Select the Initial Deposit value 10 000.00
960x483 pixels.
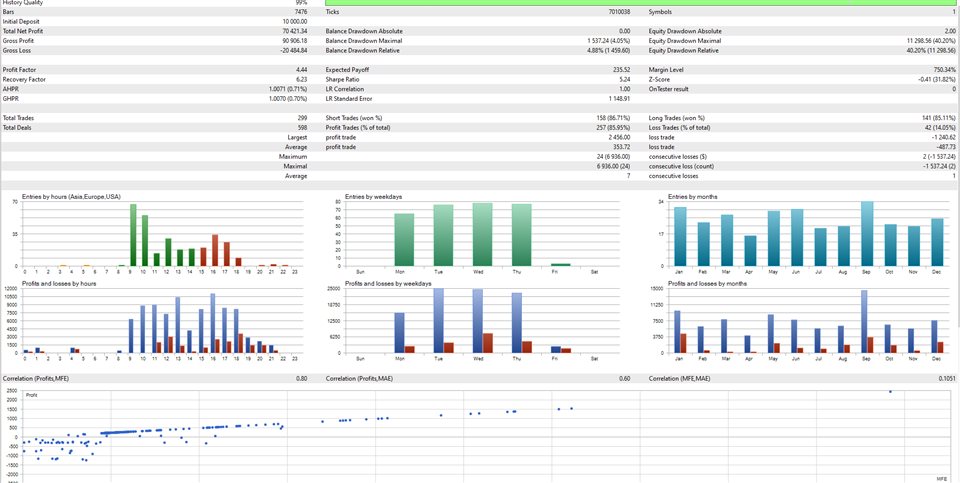pos(294,21)
